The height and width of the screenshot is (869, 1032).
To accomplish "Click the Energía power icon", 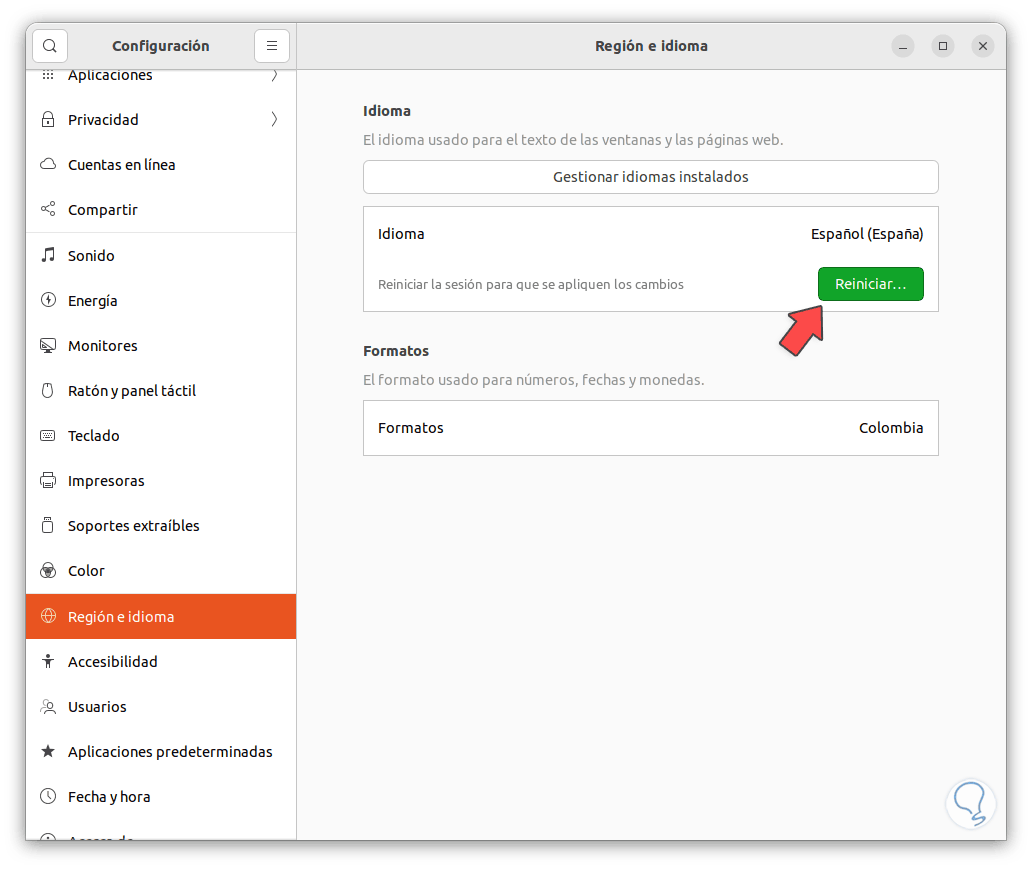I will tap(48, 301).
